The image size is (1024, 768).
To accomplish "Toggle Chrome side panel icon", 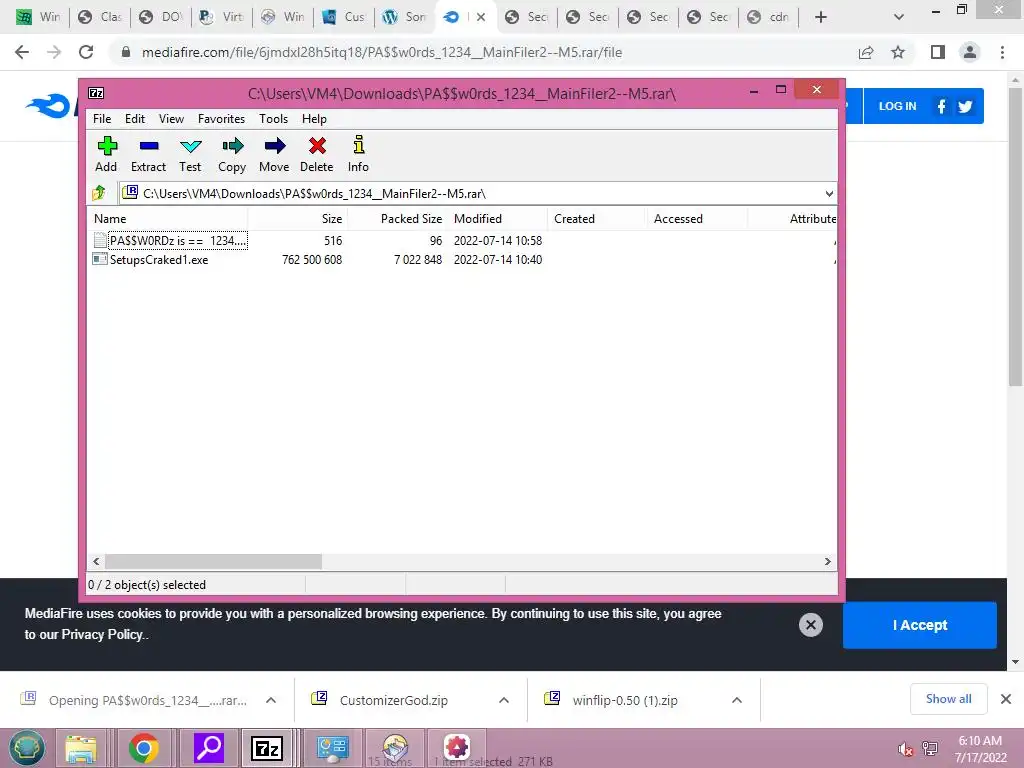I will (938, 52).
